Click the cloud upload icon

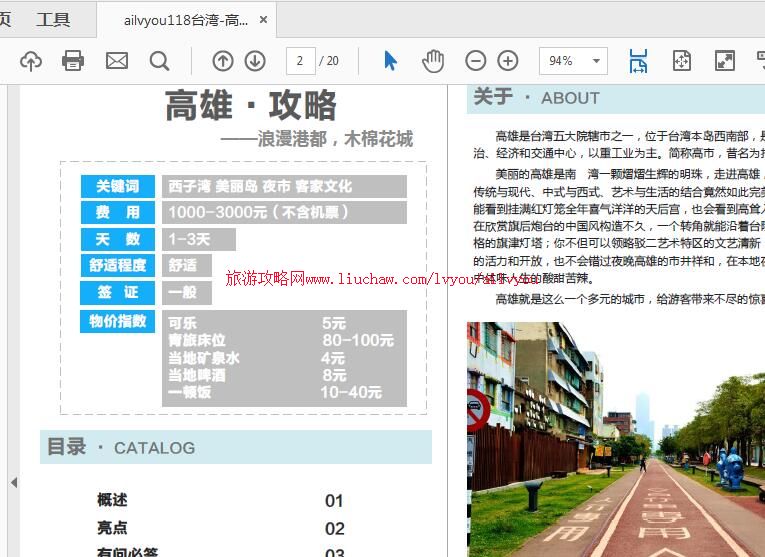(x=31, y=61)
